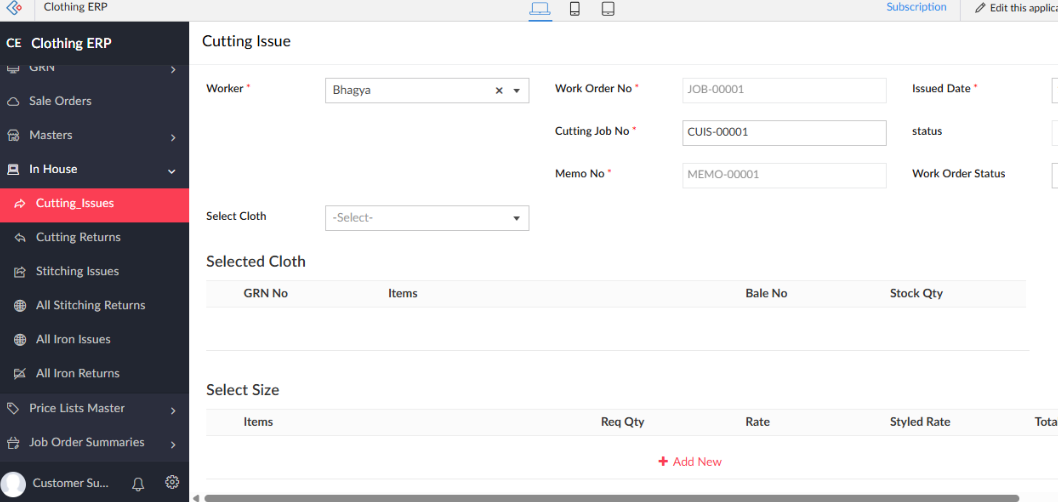The height and width of the screenshot is (502, 1058).
Task: Open the Worker dropdown arrow
Action: tap(517, 91)
